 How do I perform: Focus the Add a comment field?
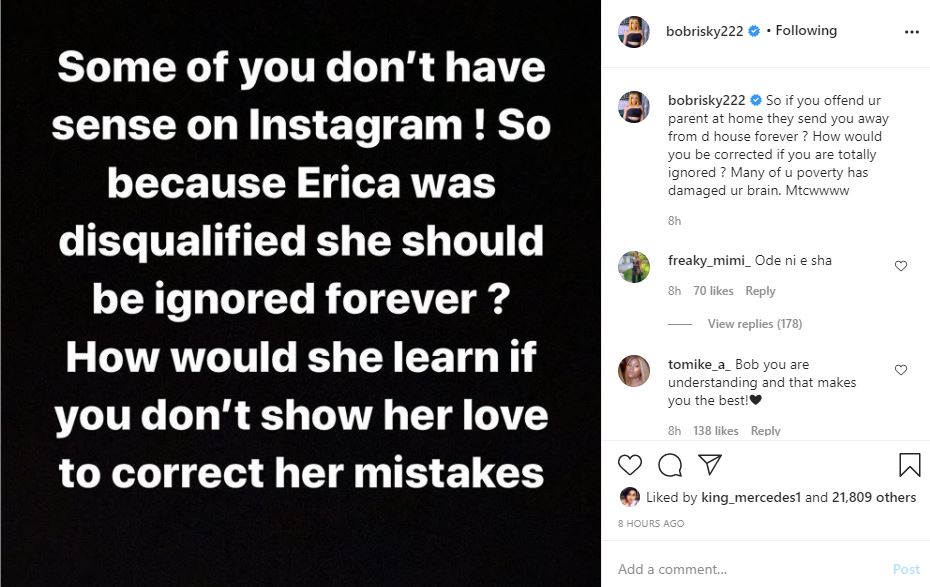(740, 569)
